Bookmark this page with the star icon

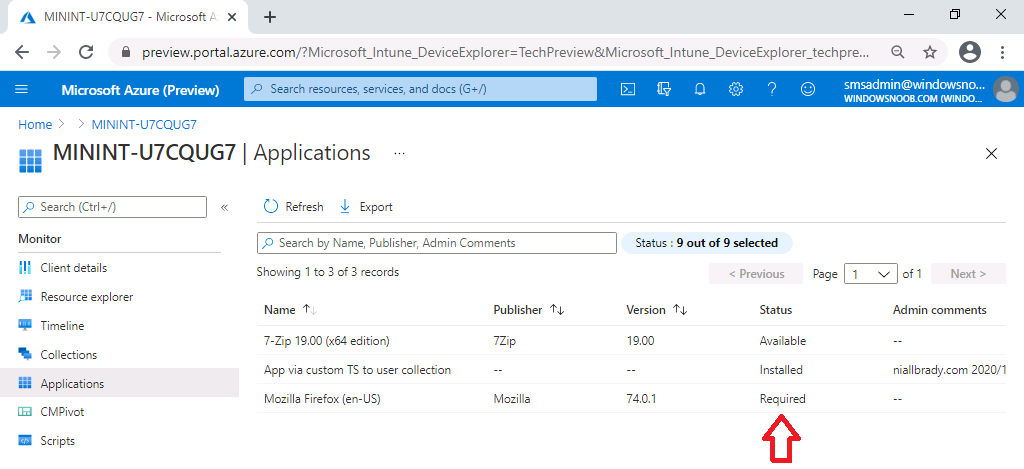[930, 52]
